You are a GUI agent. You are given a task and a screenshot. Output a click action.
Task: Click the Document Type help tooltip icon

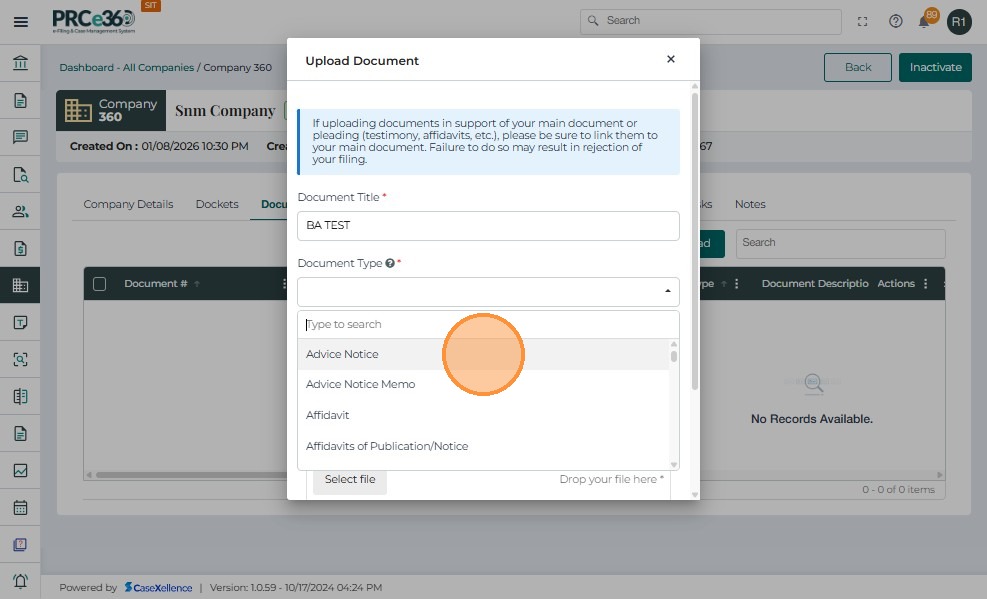coord(390,263)
